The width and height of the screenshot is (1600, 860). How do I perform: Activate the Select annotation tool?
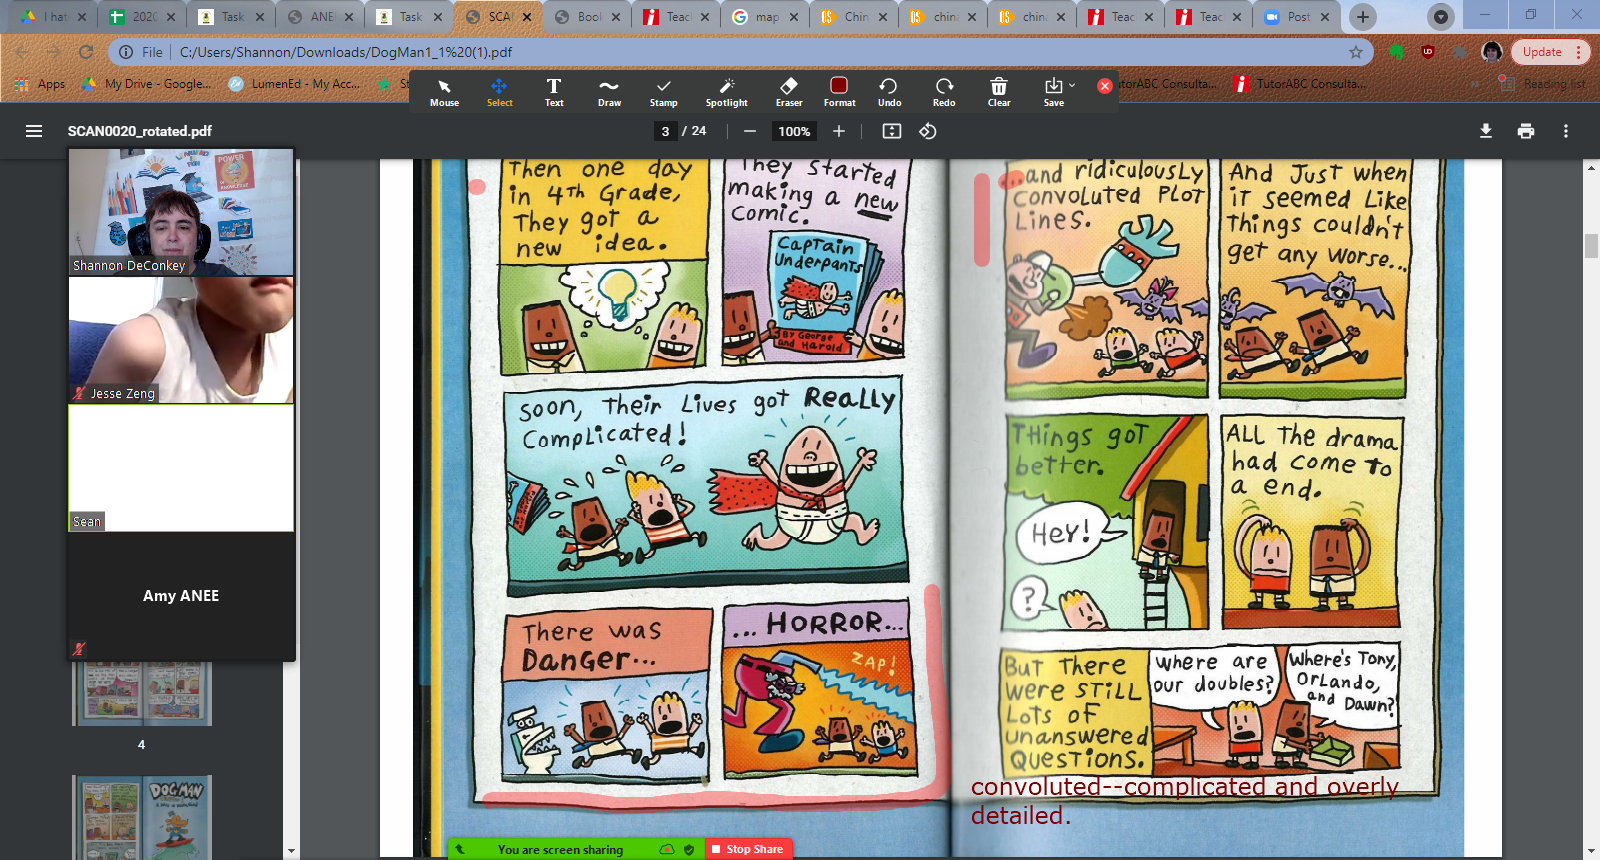tap(499, 92)
